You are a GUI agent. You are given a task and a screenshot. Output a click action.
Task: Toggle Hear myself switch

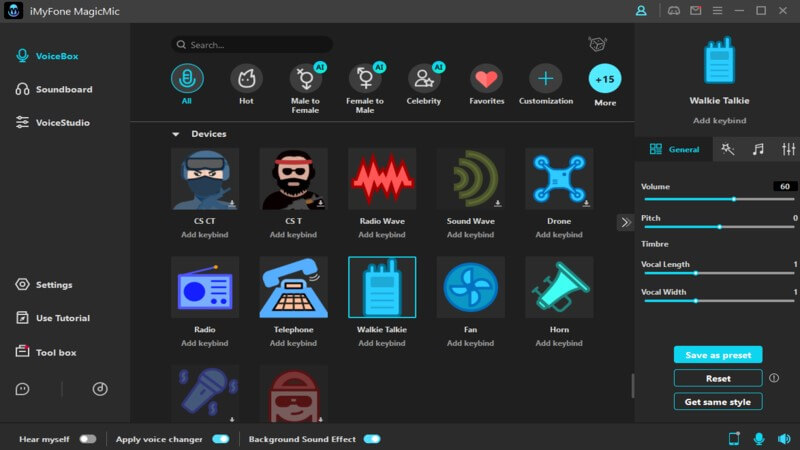pos(88,439)
